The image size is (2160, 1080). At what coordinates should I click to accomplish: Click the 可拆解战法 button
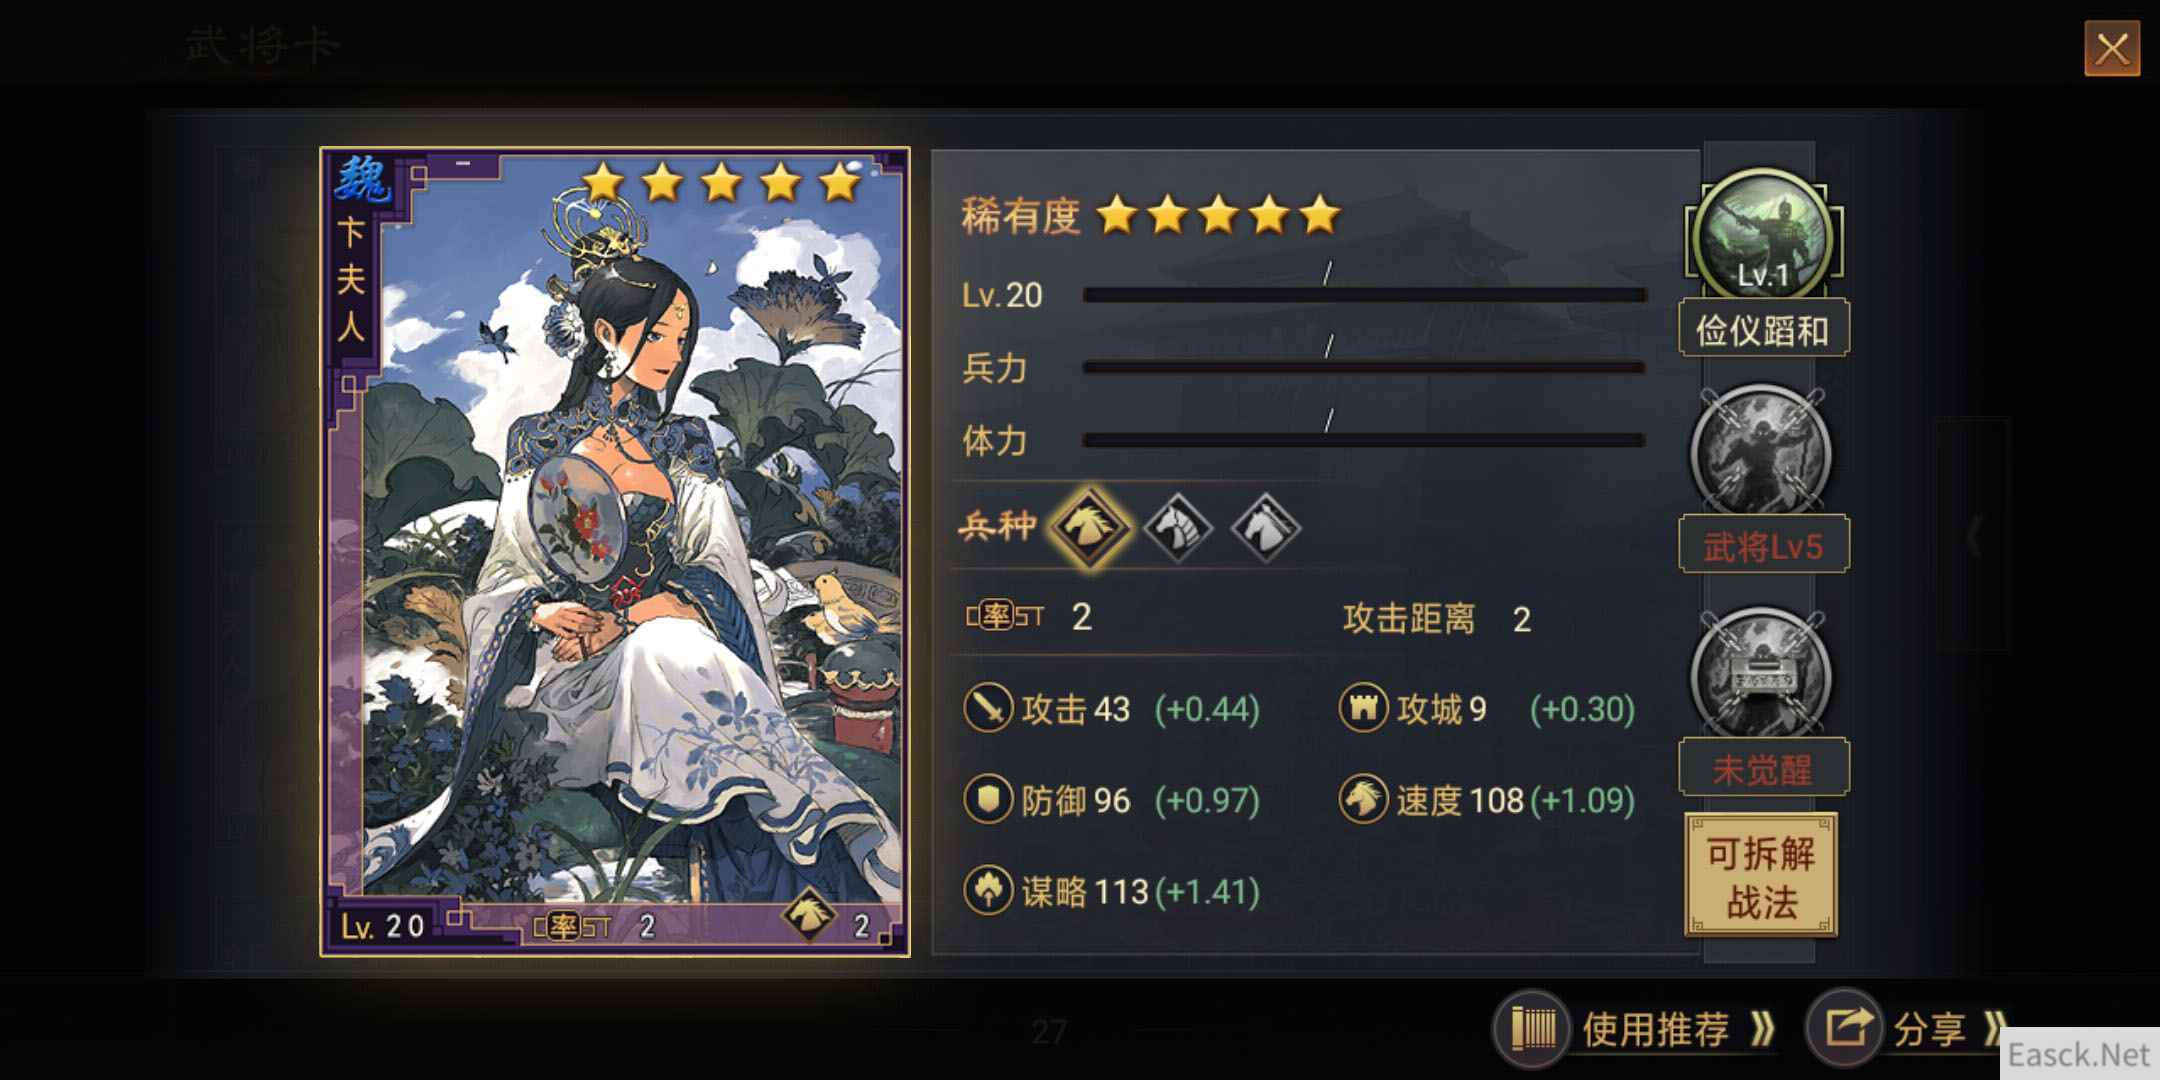click(1761, 876)
